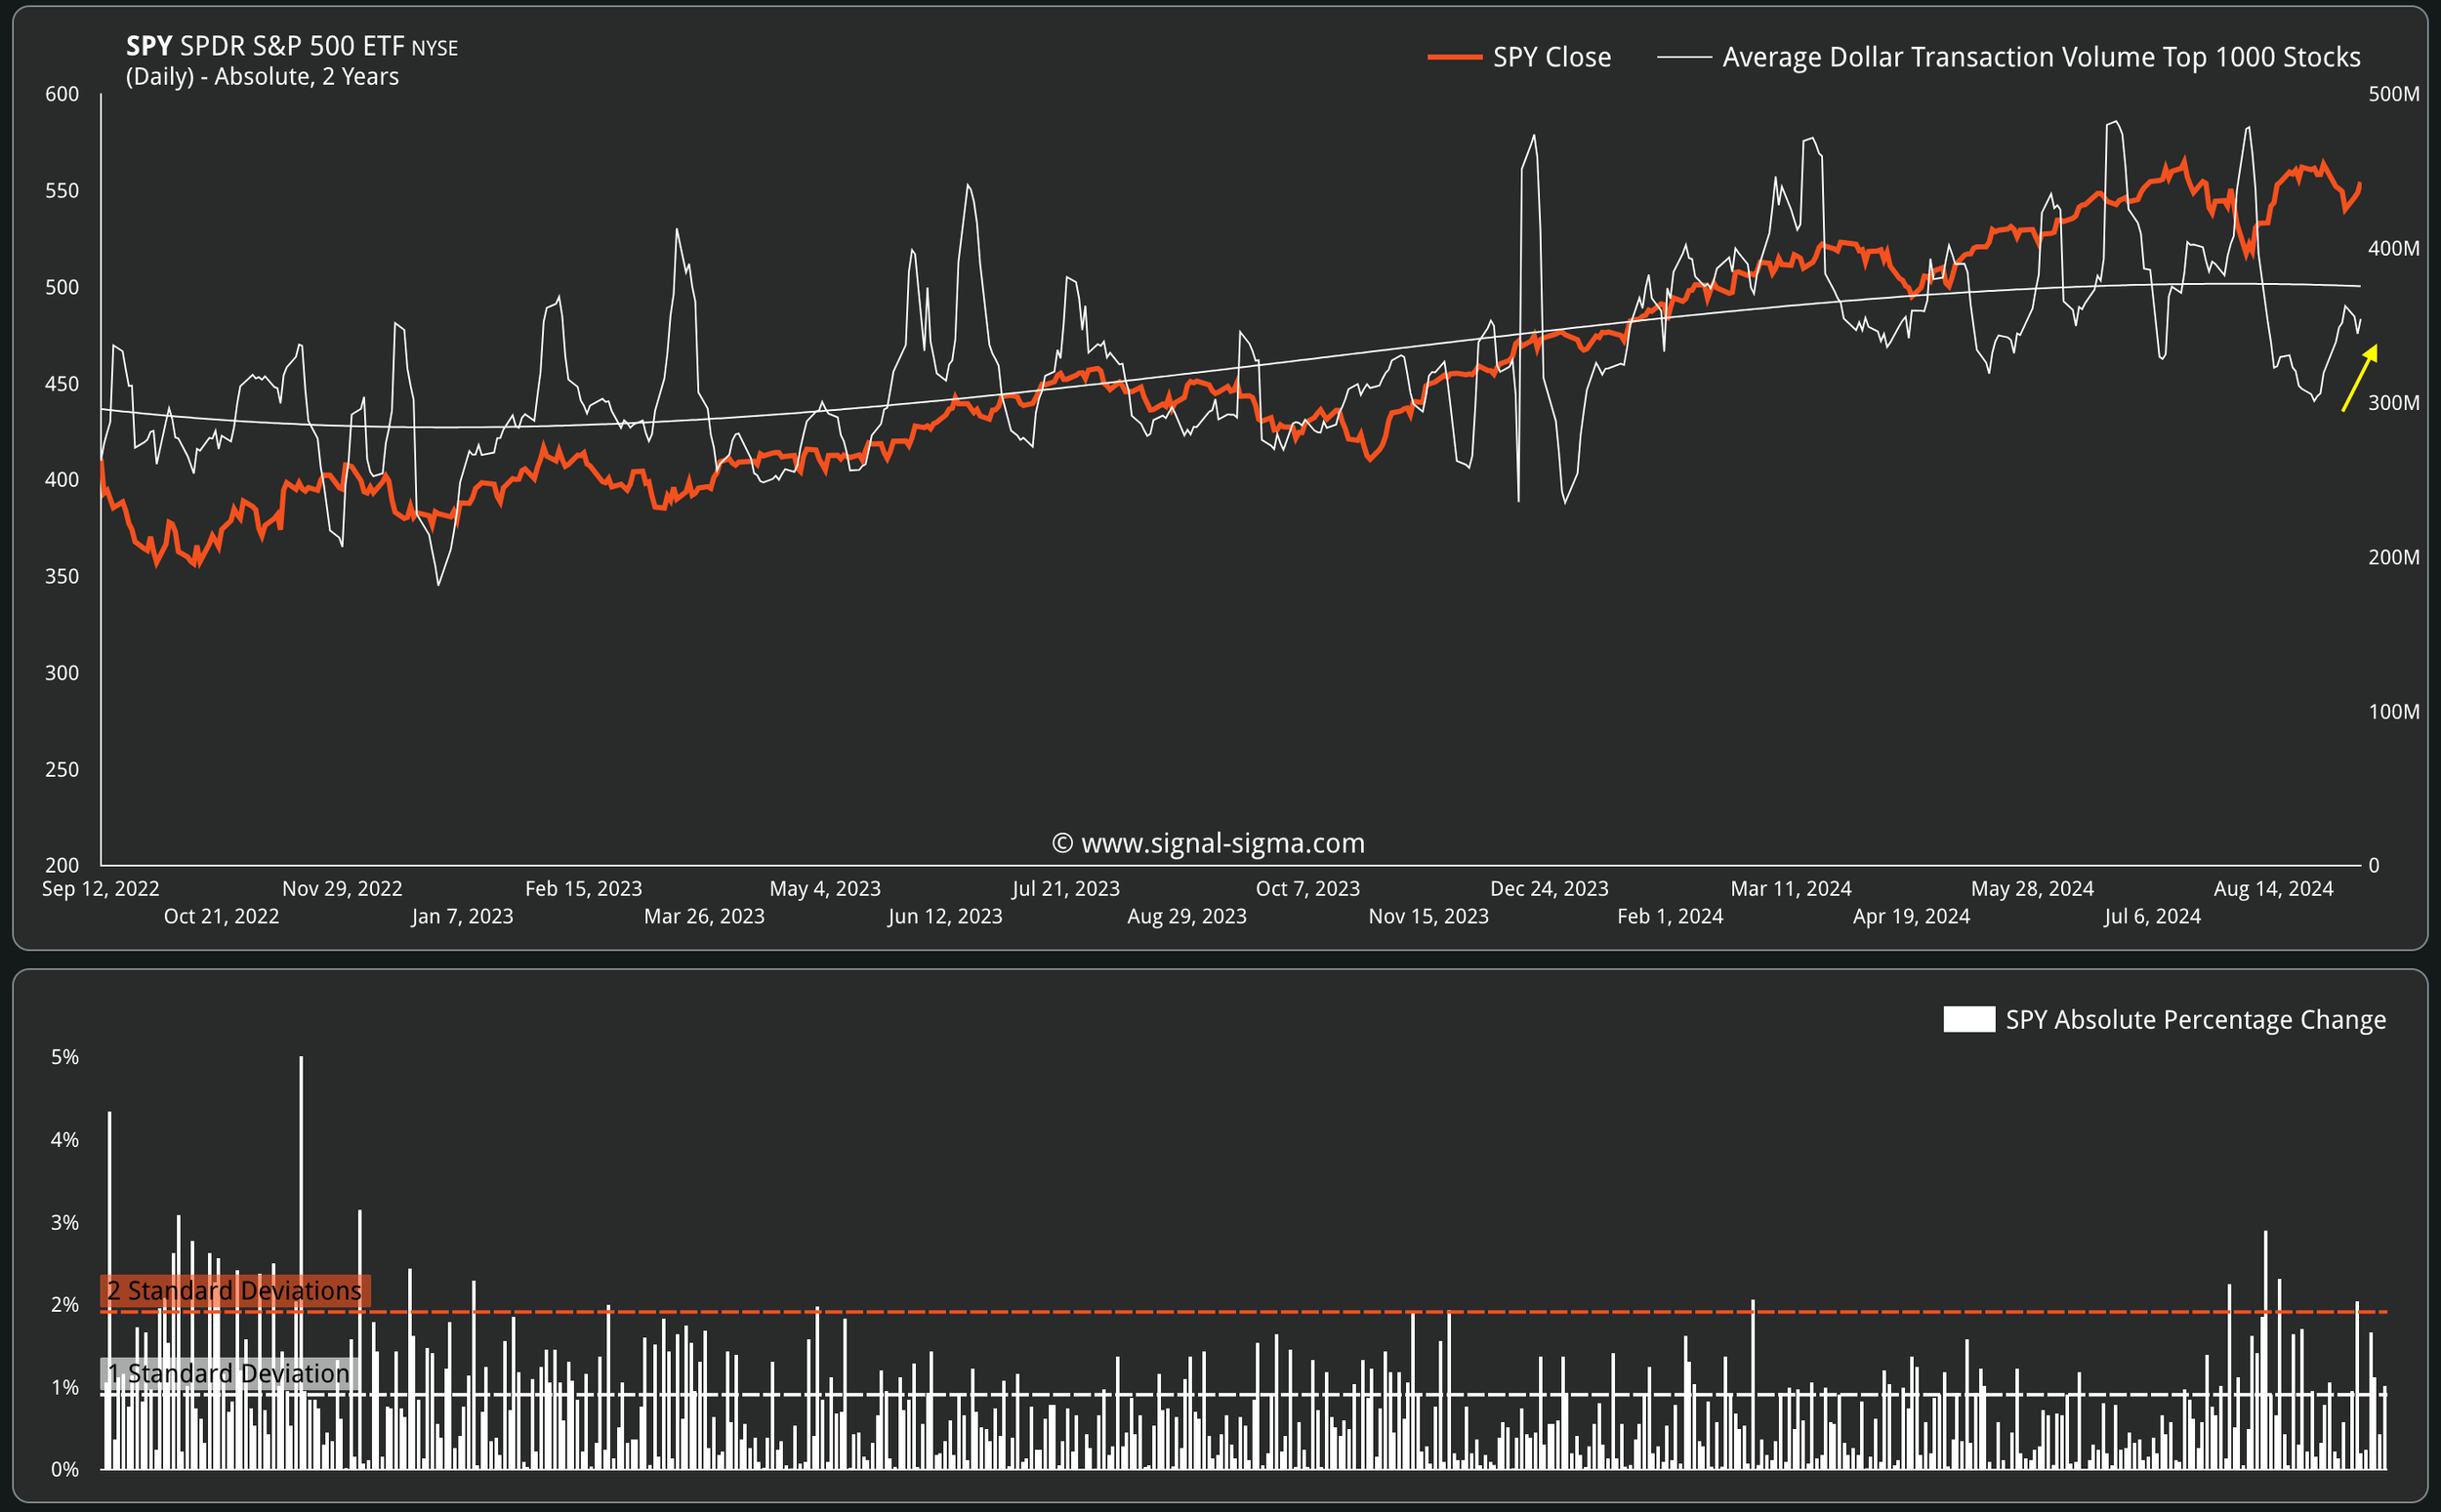Click the 200M volume axis label
Viewport: 2441px width, 1512px height.
pos(2394,557)
